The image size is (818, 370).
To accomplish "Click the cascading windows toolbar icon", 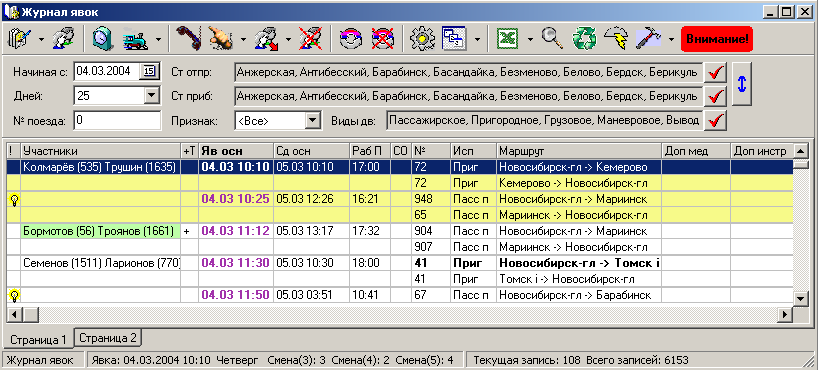I will [454, 39].
